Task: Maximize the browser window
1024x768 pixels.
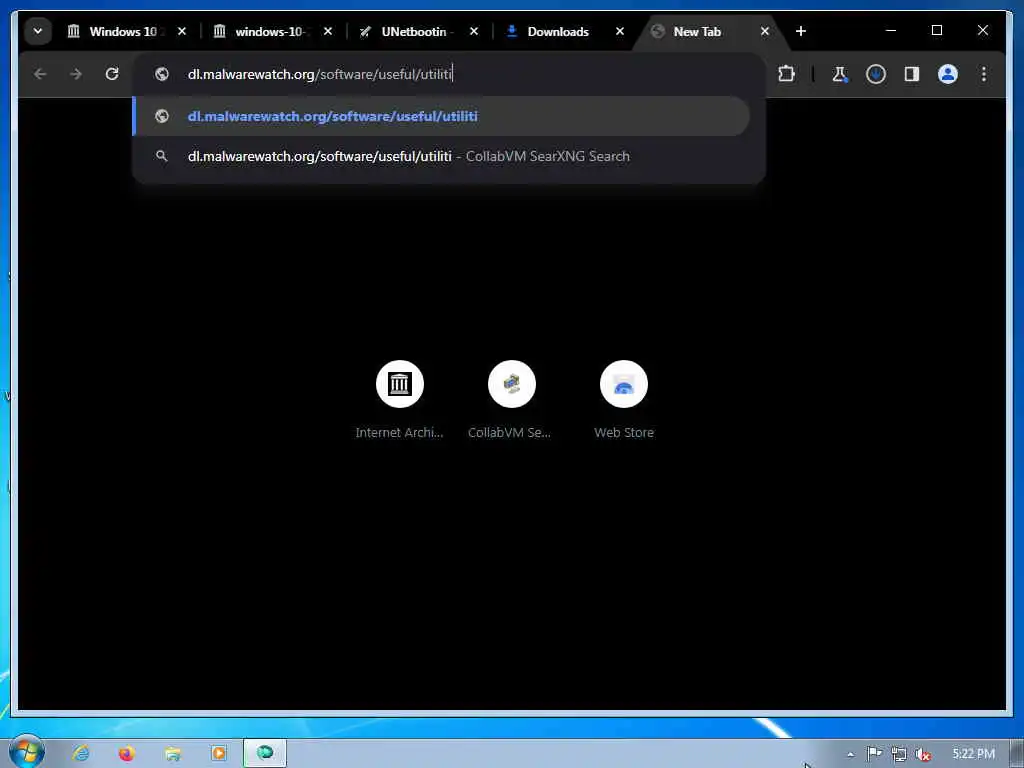Action: [x=936, y=31]
